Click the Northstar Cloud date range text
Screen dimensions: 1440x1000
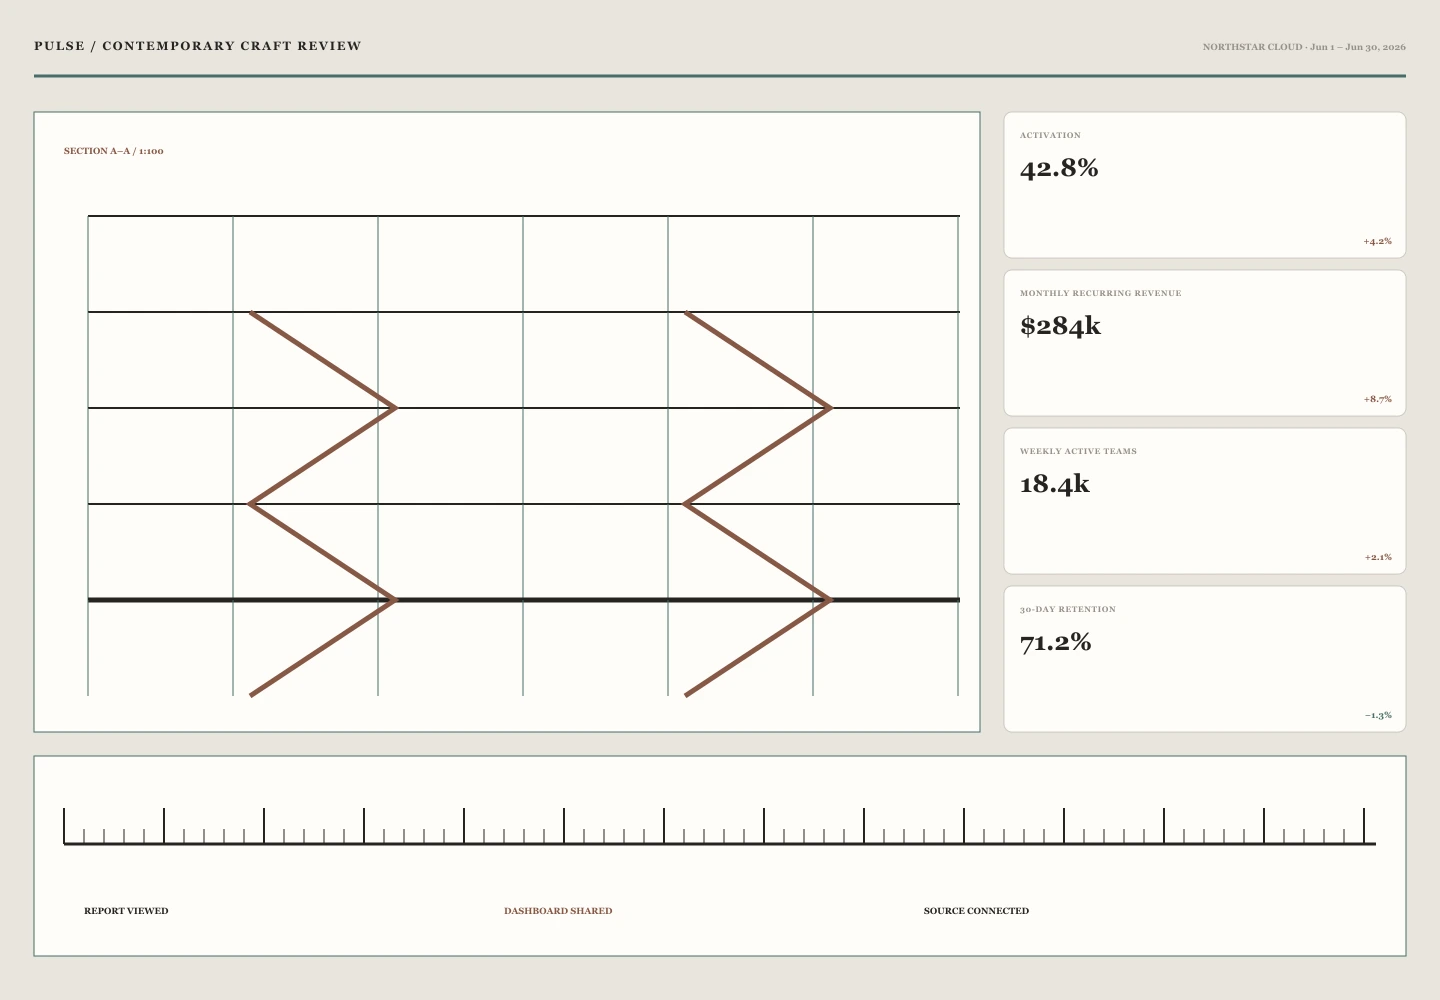click(x=1304, y=47)
